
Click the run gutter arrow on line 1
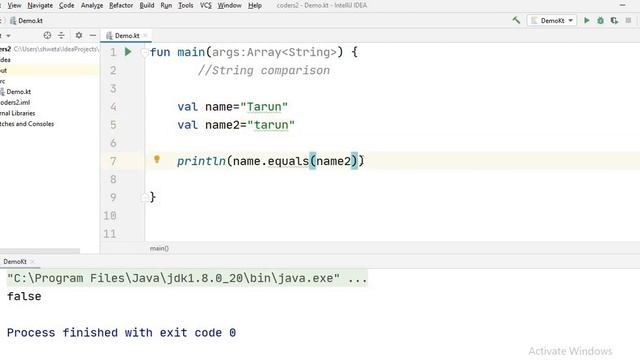[128, 52]
